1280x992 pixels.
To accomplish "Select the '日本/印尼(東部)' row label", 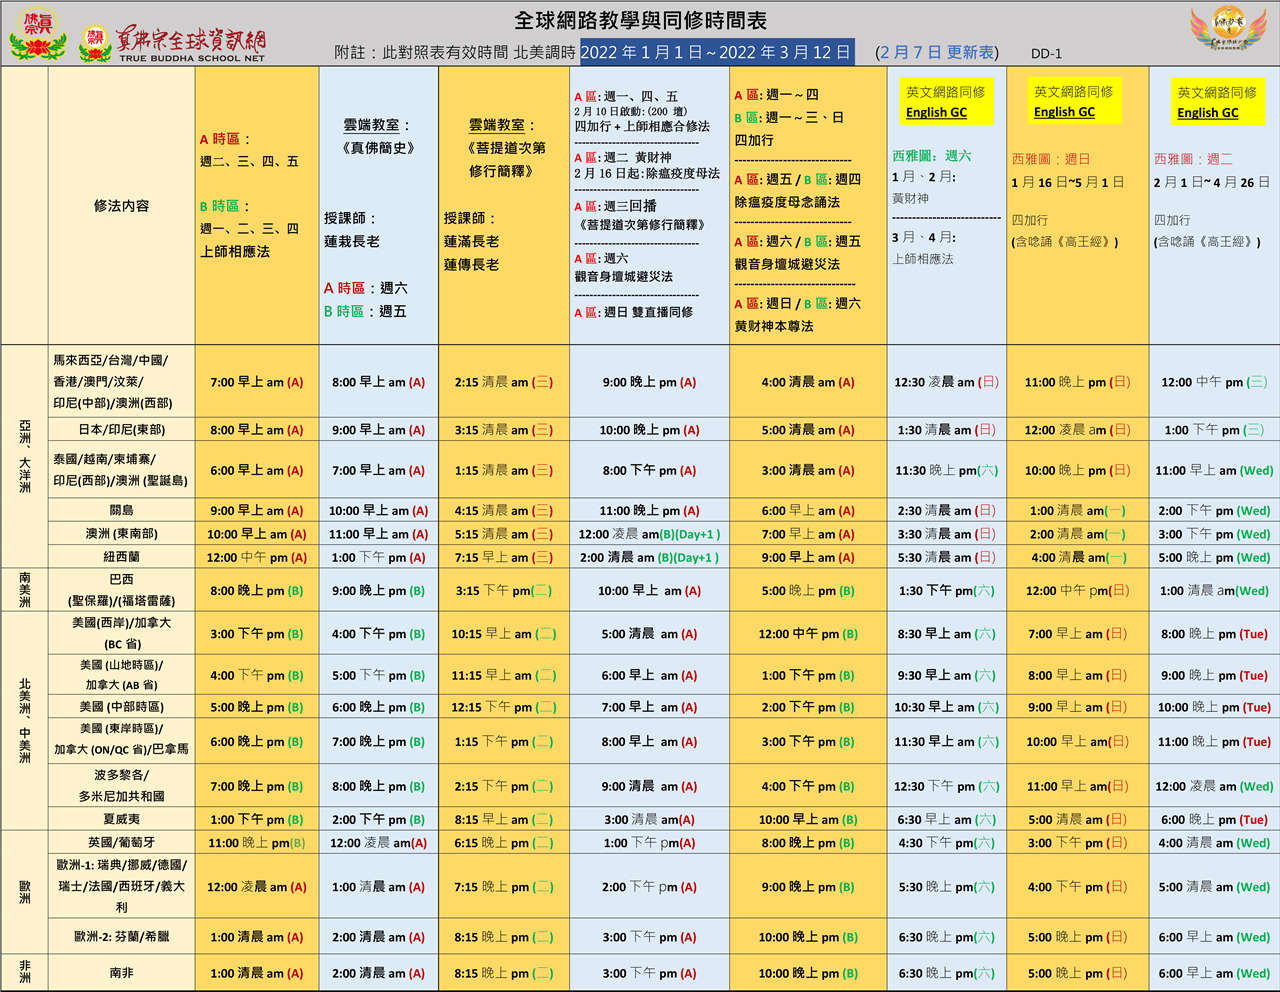I will pyautogui.click(x=121, y=430).
